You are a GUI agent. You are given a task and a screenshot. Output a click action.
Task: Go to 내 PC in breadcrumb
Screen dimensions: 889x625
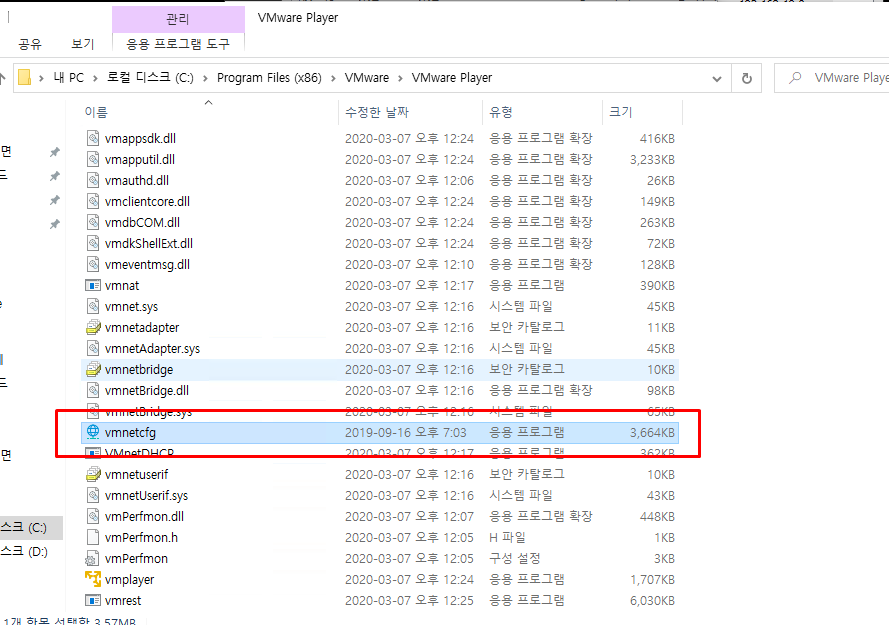click(x=69, y=78)
